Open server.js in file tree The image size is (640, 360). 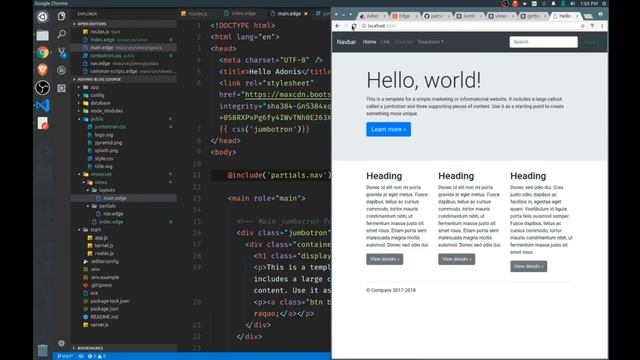point(100,325)
